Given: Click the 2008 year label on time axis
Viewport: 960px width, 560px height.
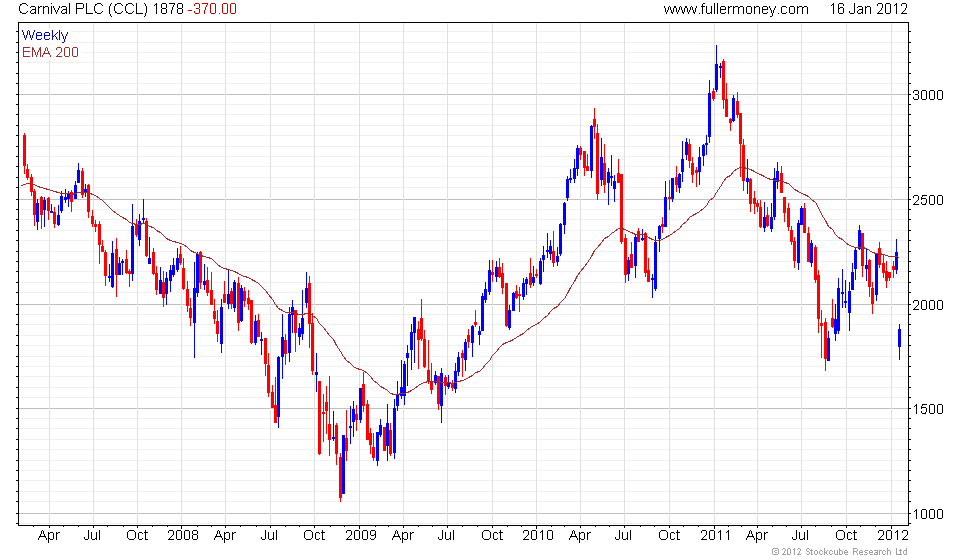Looking at the screenshot, I should click(x=182, y=535).
